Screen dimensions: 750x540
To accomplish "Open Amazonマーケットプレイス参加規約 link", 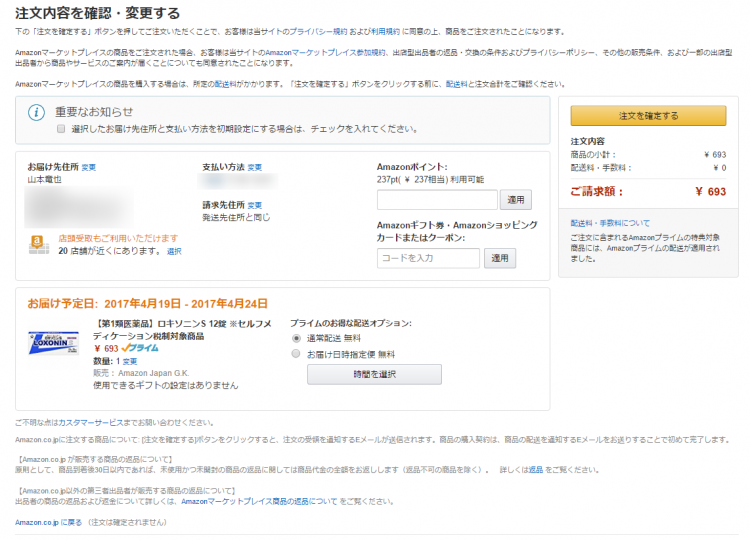I will coord(325,53).
